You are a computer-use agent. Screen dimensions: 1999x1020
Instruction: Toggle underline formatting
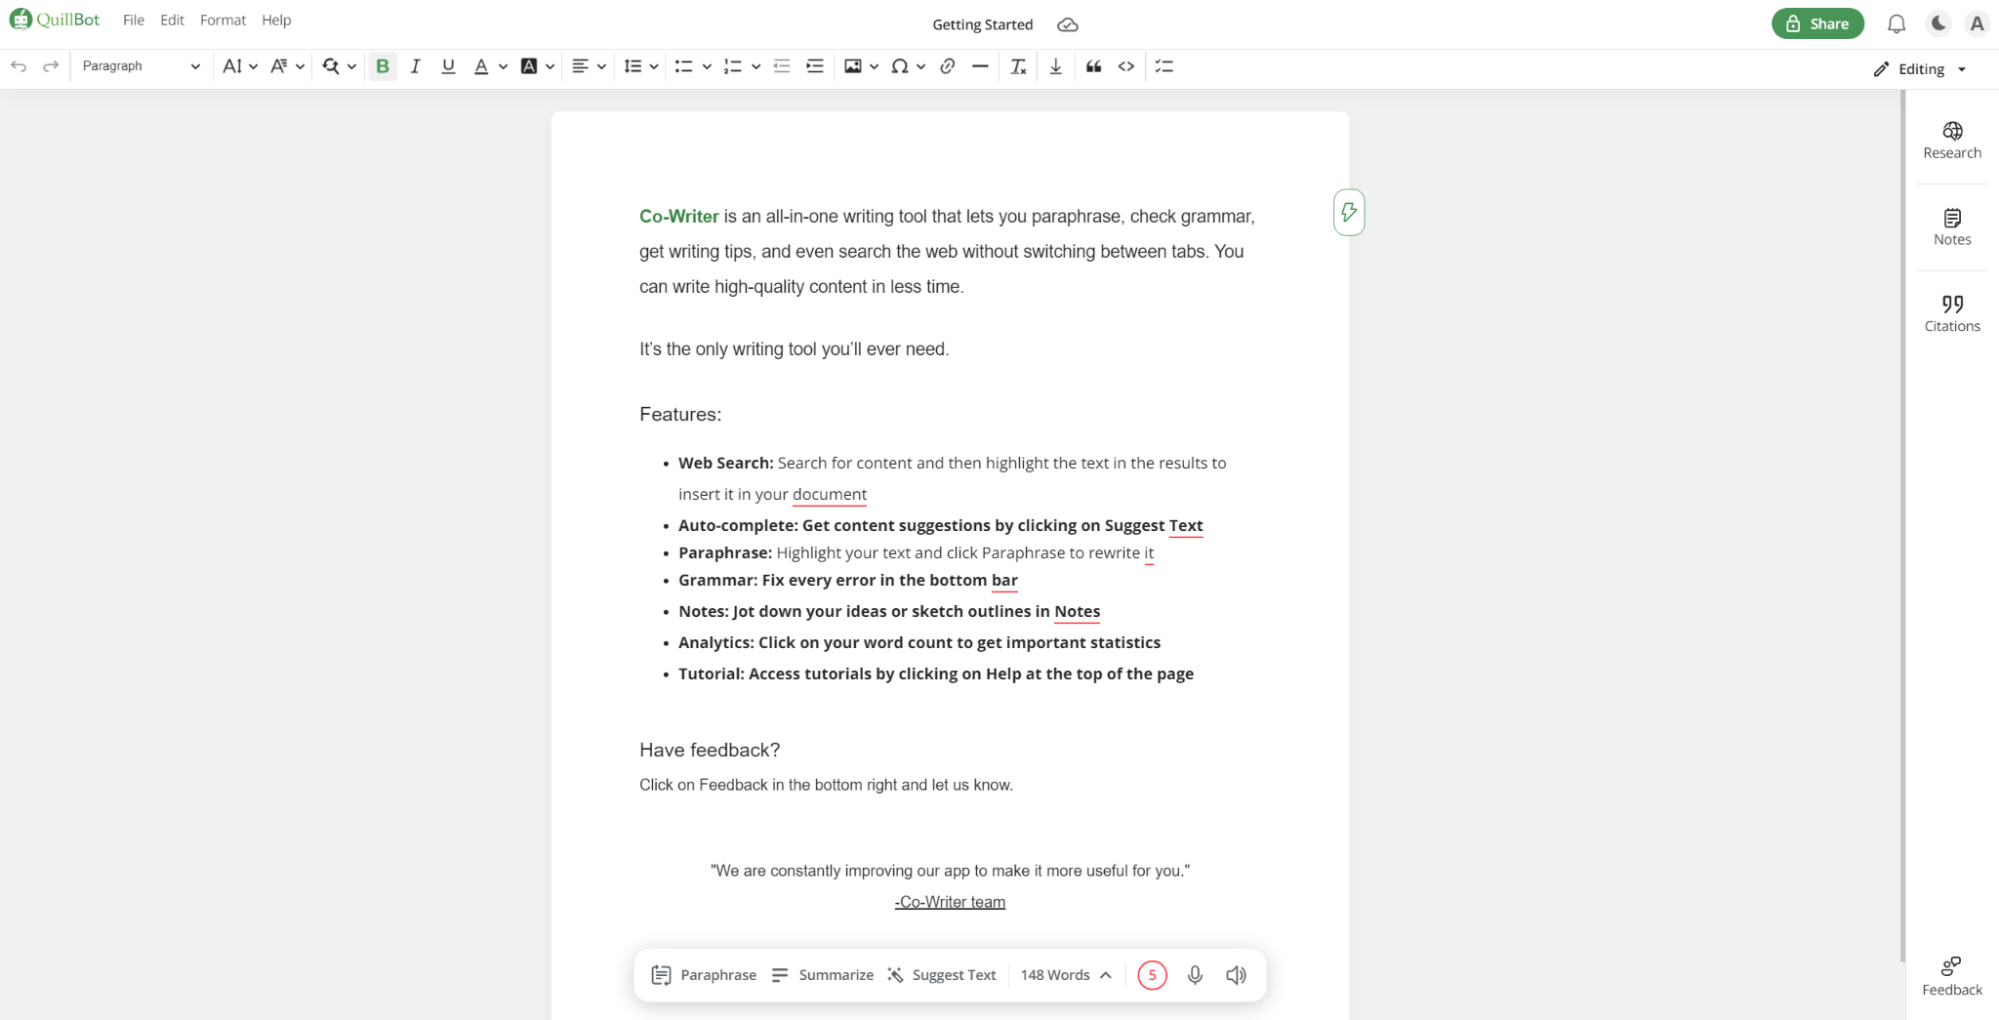point(448,66)
